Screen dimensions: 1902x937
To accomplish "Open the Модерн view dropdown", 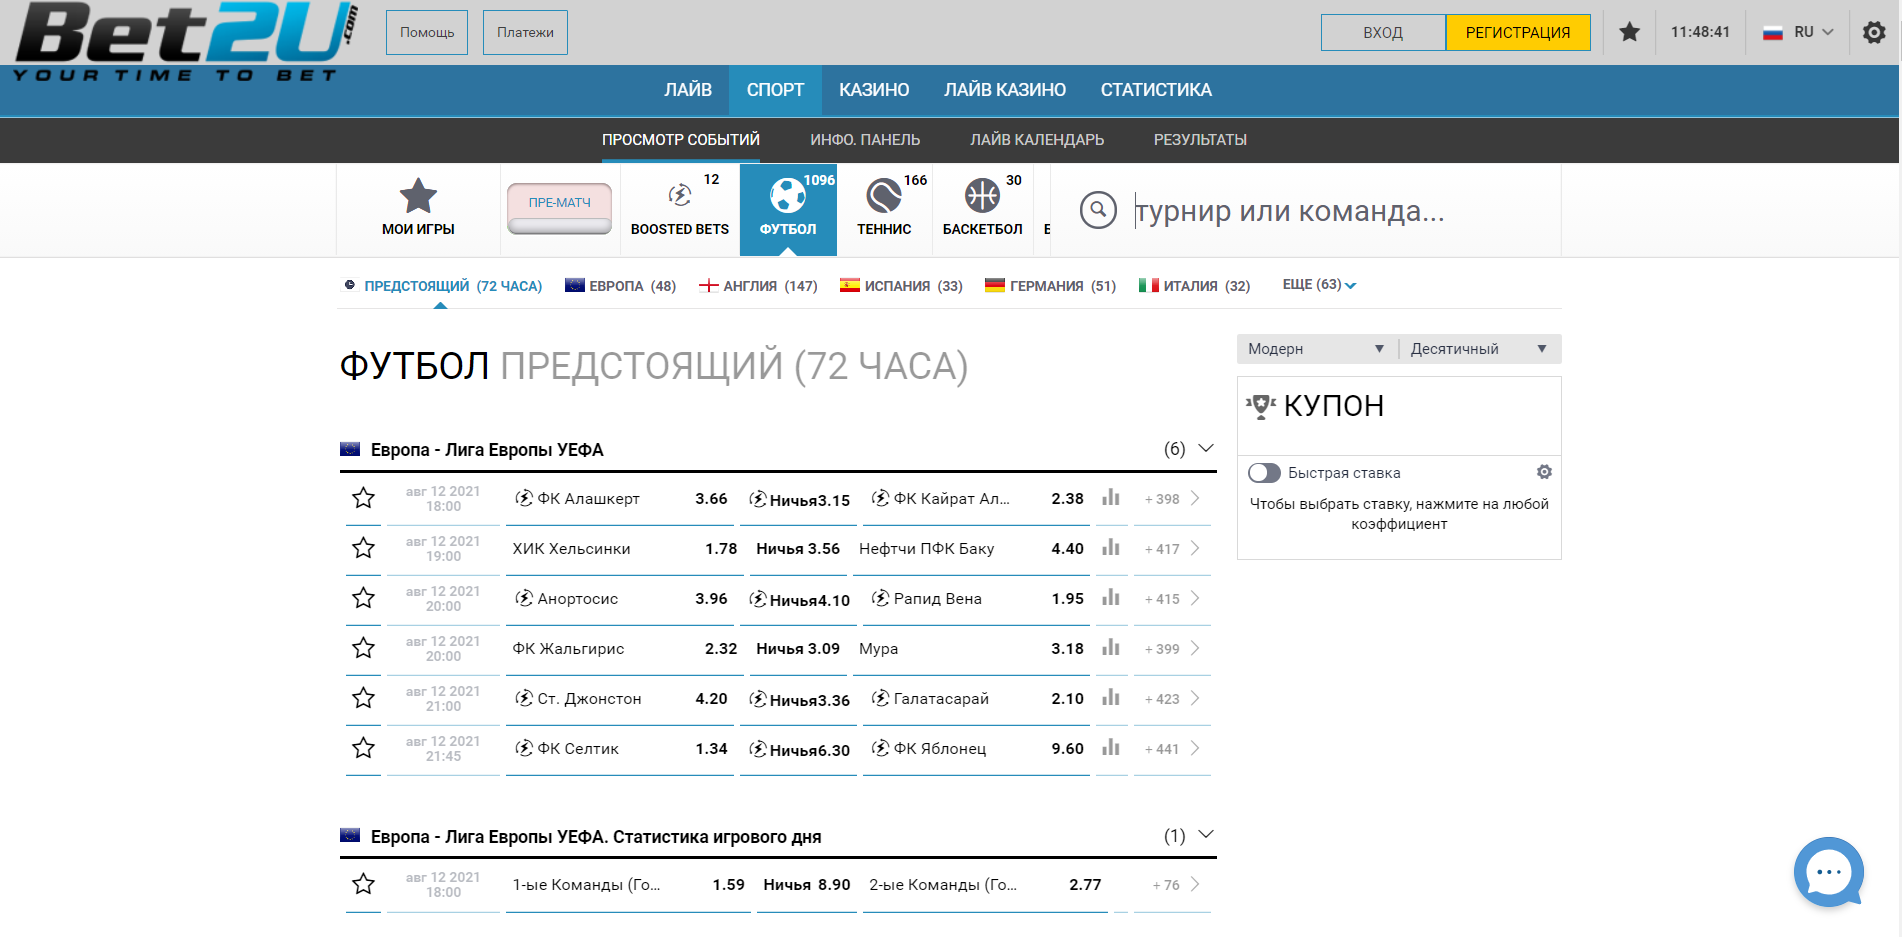I will pos(1315,349).
